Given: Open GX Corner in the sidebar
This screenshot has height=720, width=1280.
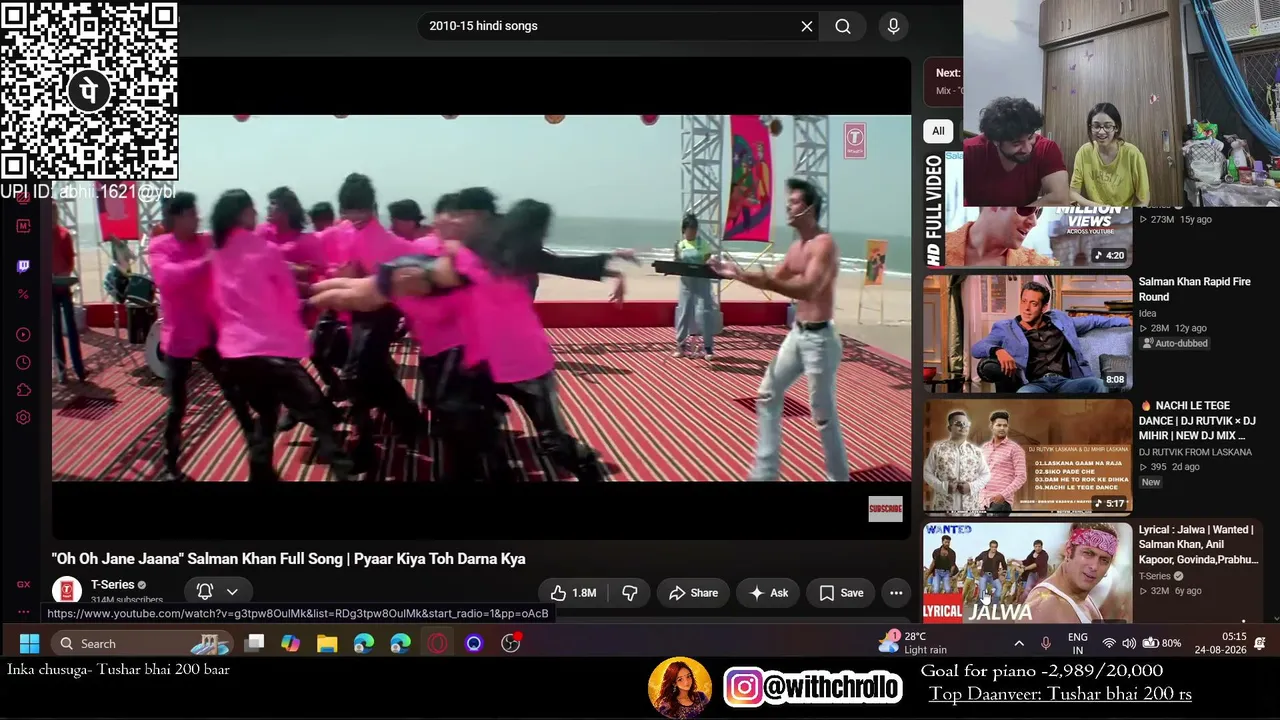Looking at the screenshot, I should pyautogui.click(x=23, y=584).
